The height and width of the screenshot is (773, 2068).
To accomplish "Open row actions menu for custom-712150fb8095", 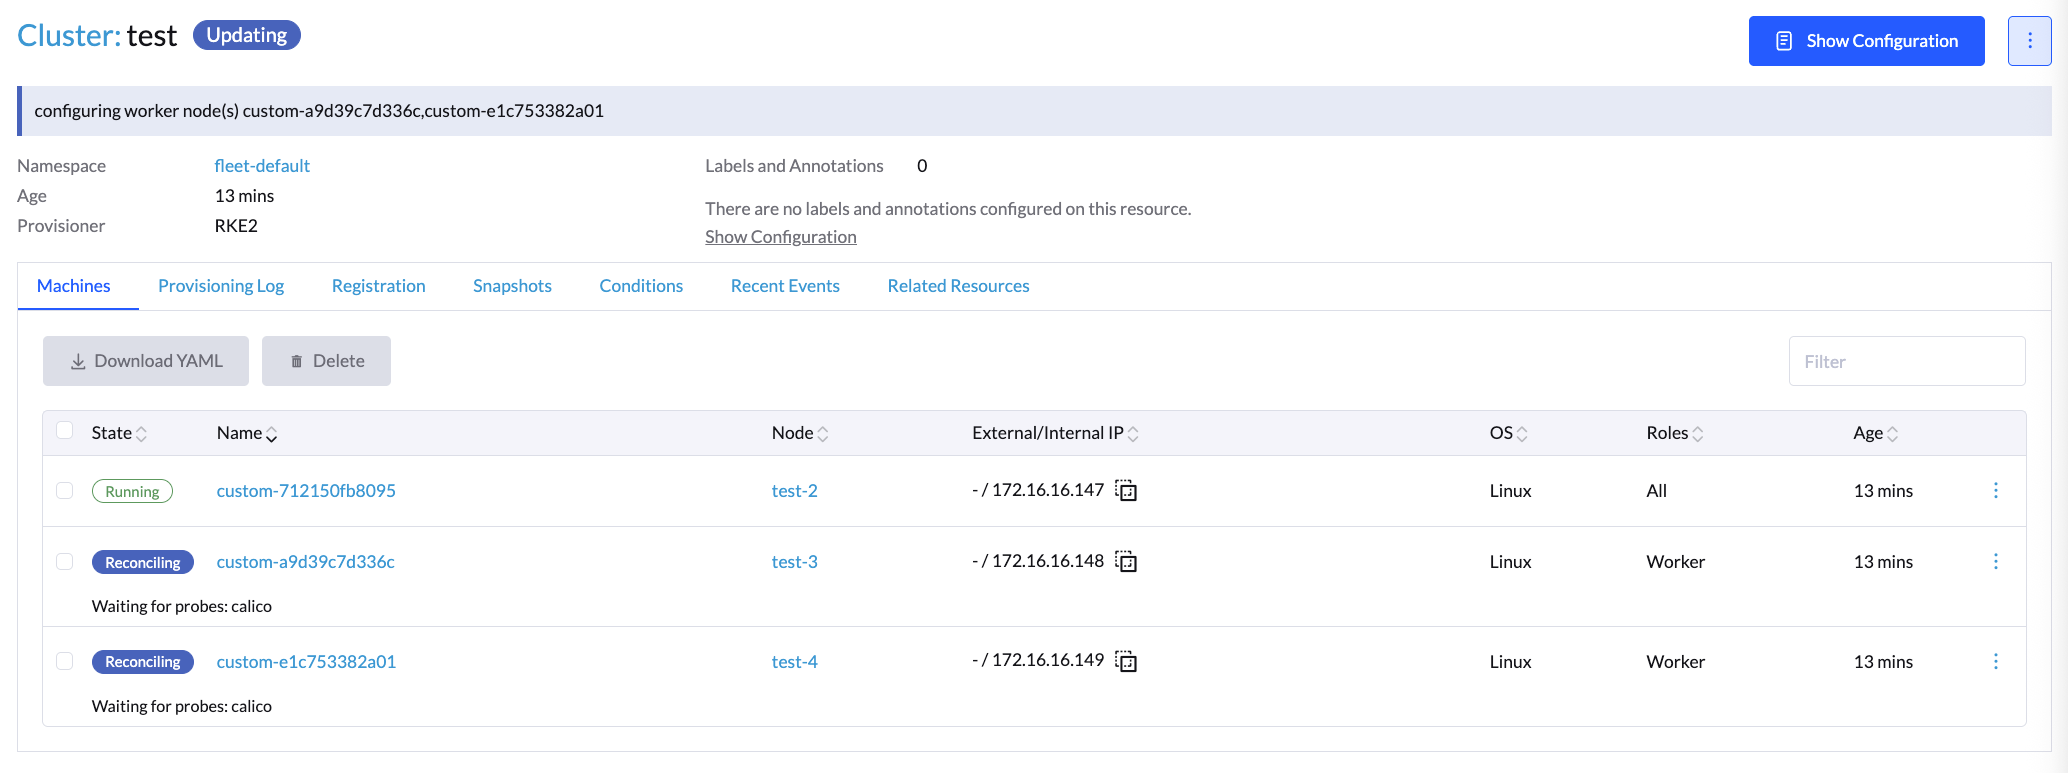I will (1995, 491).
